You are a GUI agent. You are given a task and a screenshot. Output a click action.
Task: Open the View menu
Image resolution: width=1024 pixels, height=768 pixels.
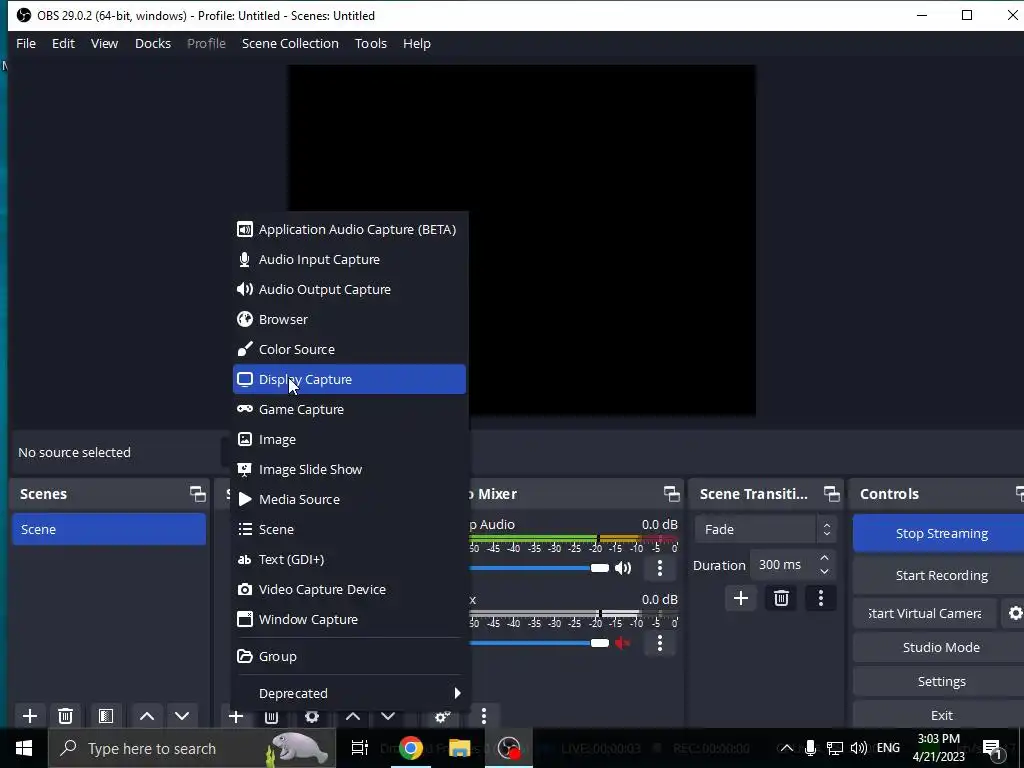(x=104, y=44)
